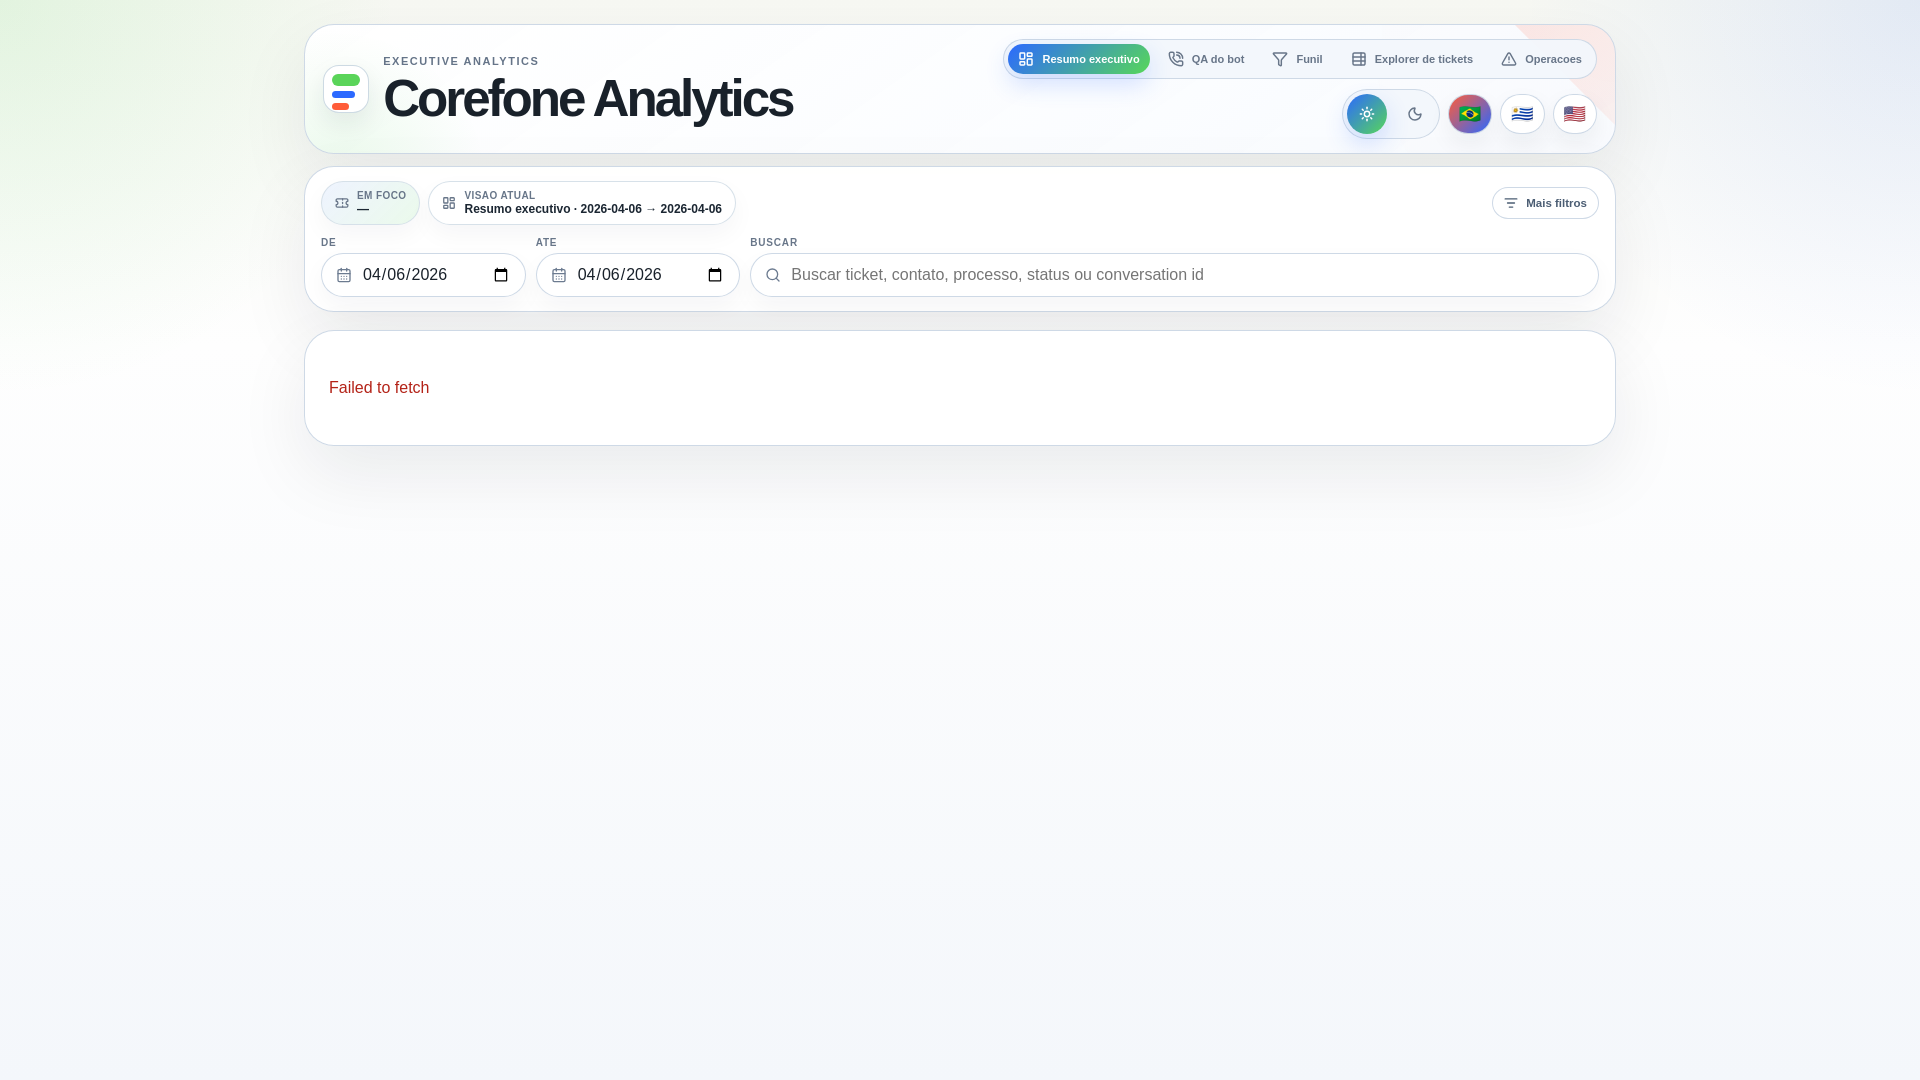Switch to dark theme moon icon
This screenshot has height=1080, width=1920.
[1415, 114]
